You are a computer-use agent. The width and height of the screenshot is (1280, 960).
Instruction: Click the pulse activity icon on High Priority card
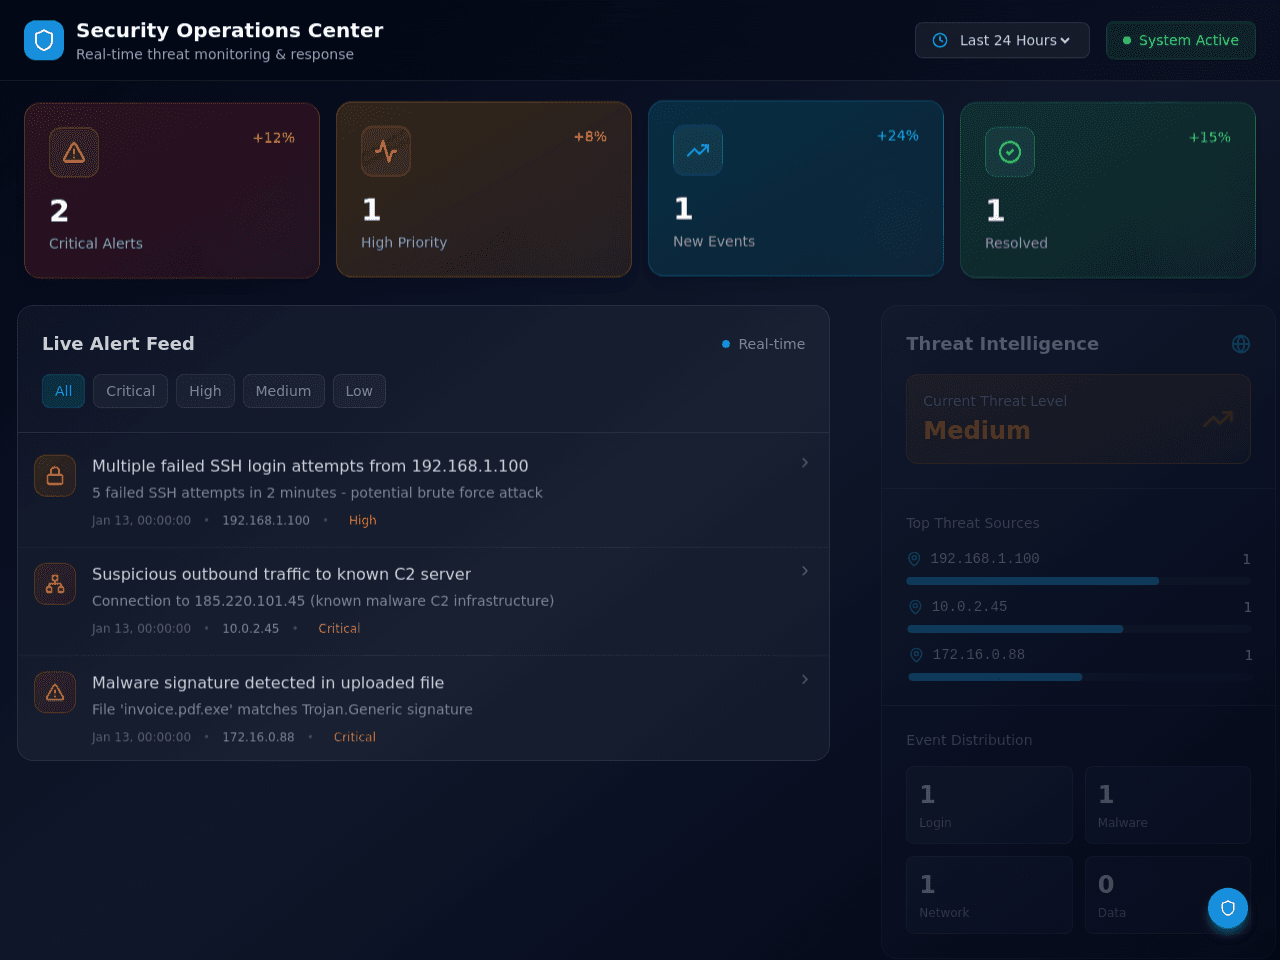point(386,151)
